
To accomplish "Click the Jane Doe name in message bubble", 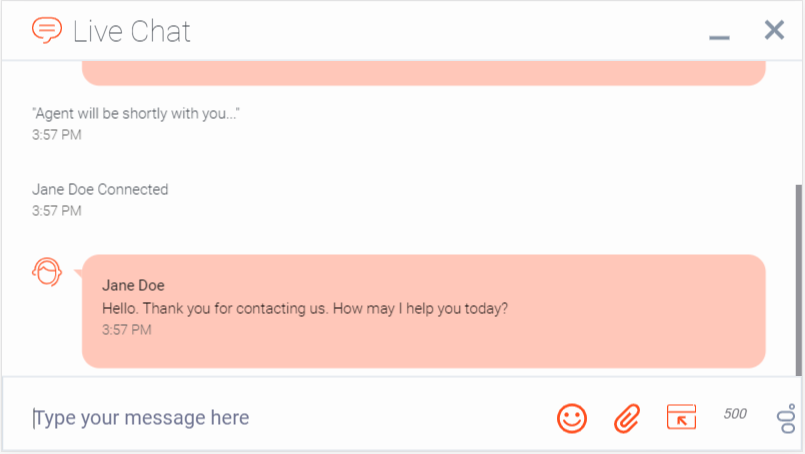I will tap(133, 285).
